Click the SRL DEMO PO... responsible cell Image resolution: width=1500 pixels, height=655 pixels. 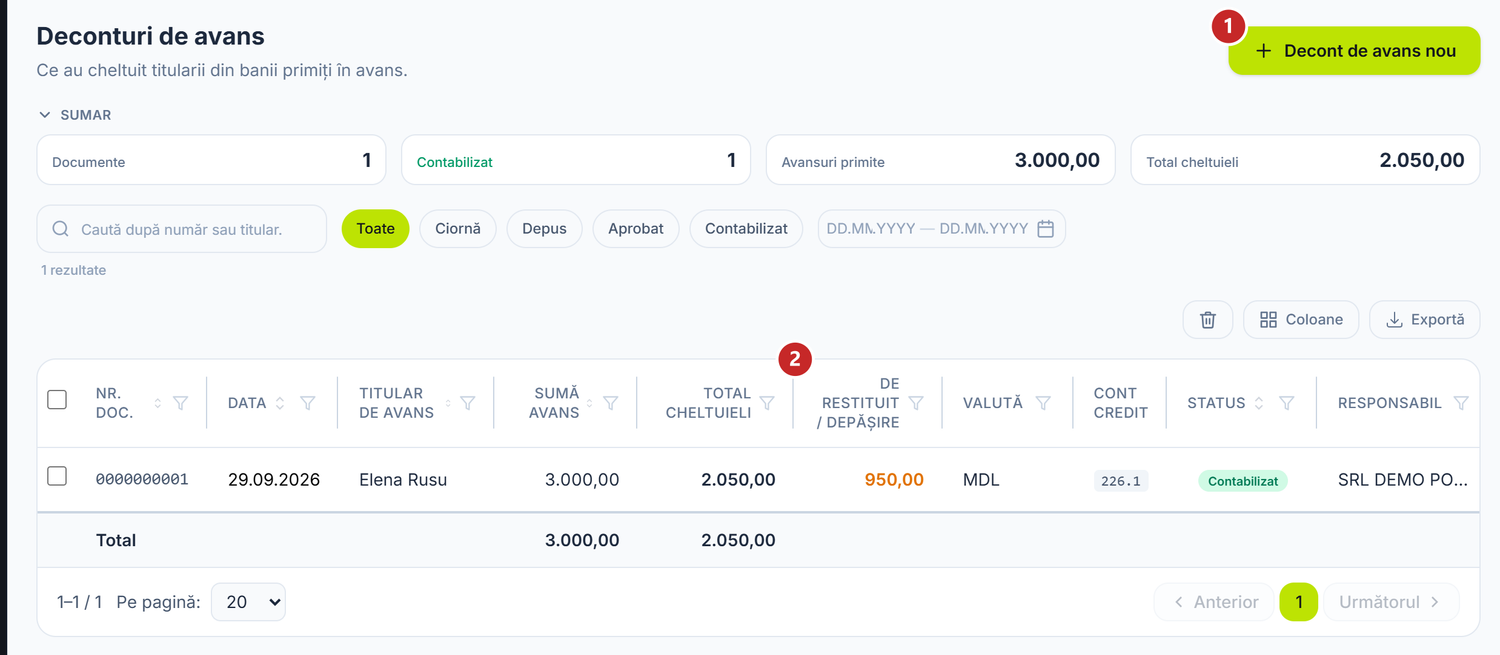pyautogui.click(x=1403, y=480)
